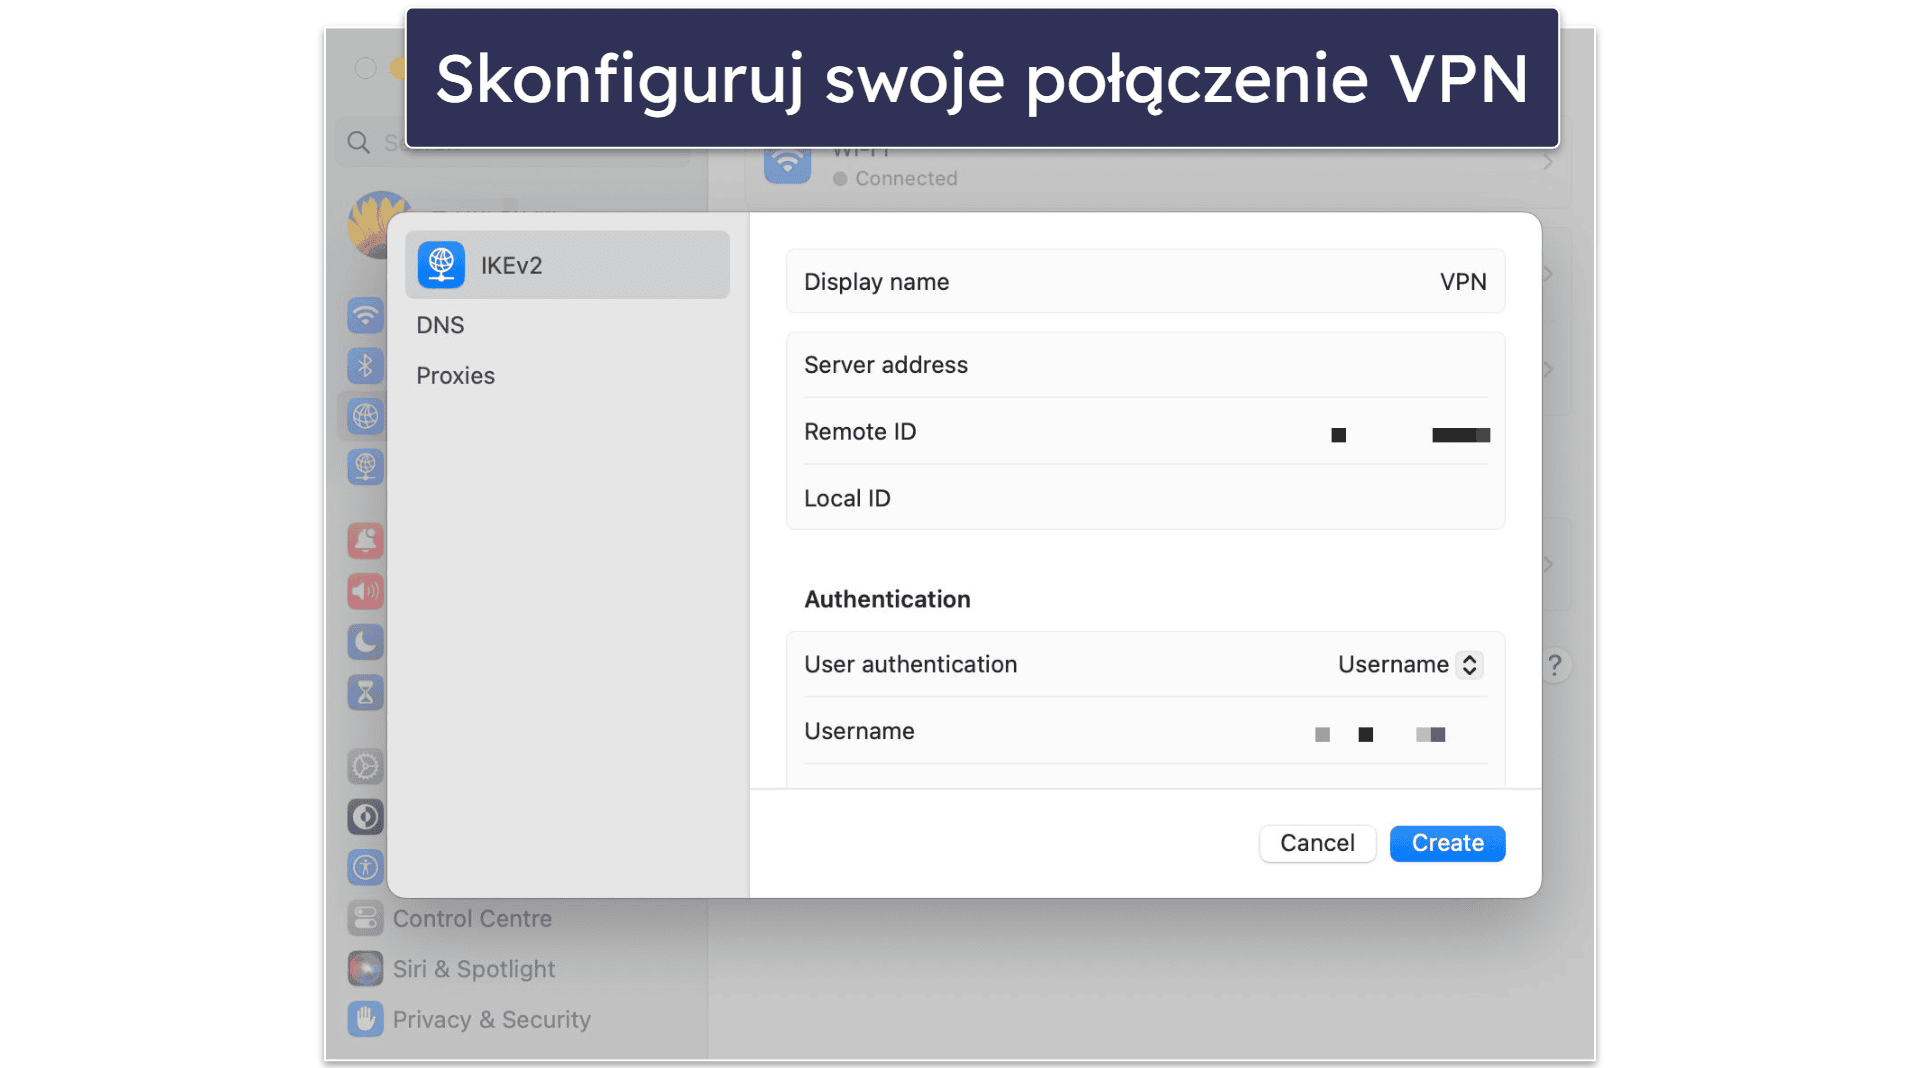Viewport: 1919px width, 1068px height.
Task: Open Focus moon icon in the sidebar
Action: point(365,642)
